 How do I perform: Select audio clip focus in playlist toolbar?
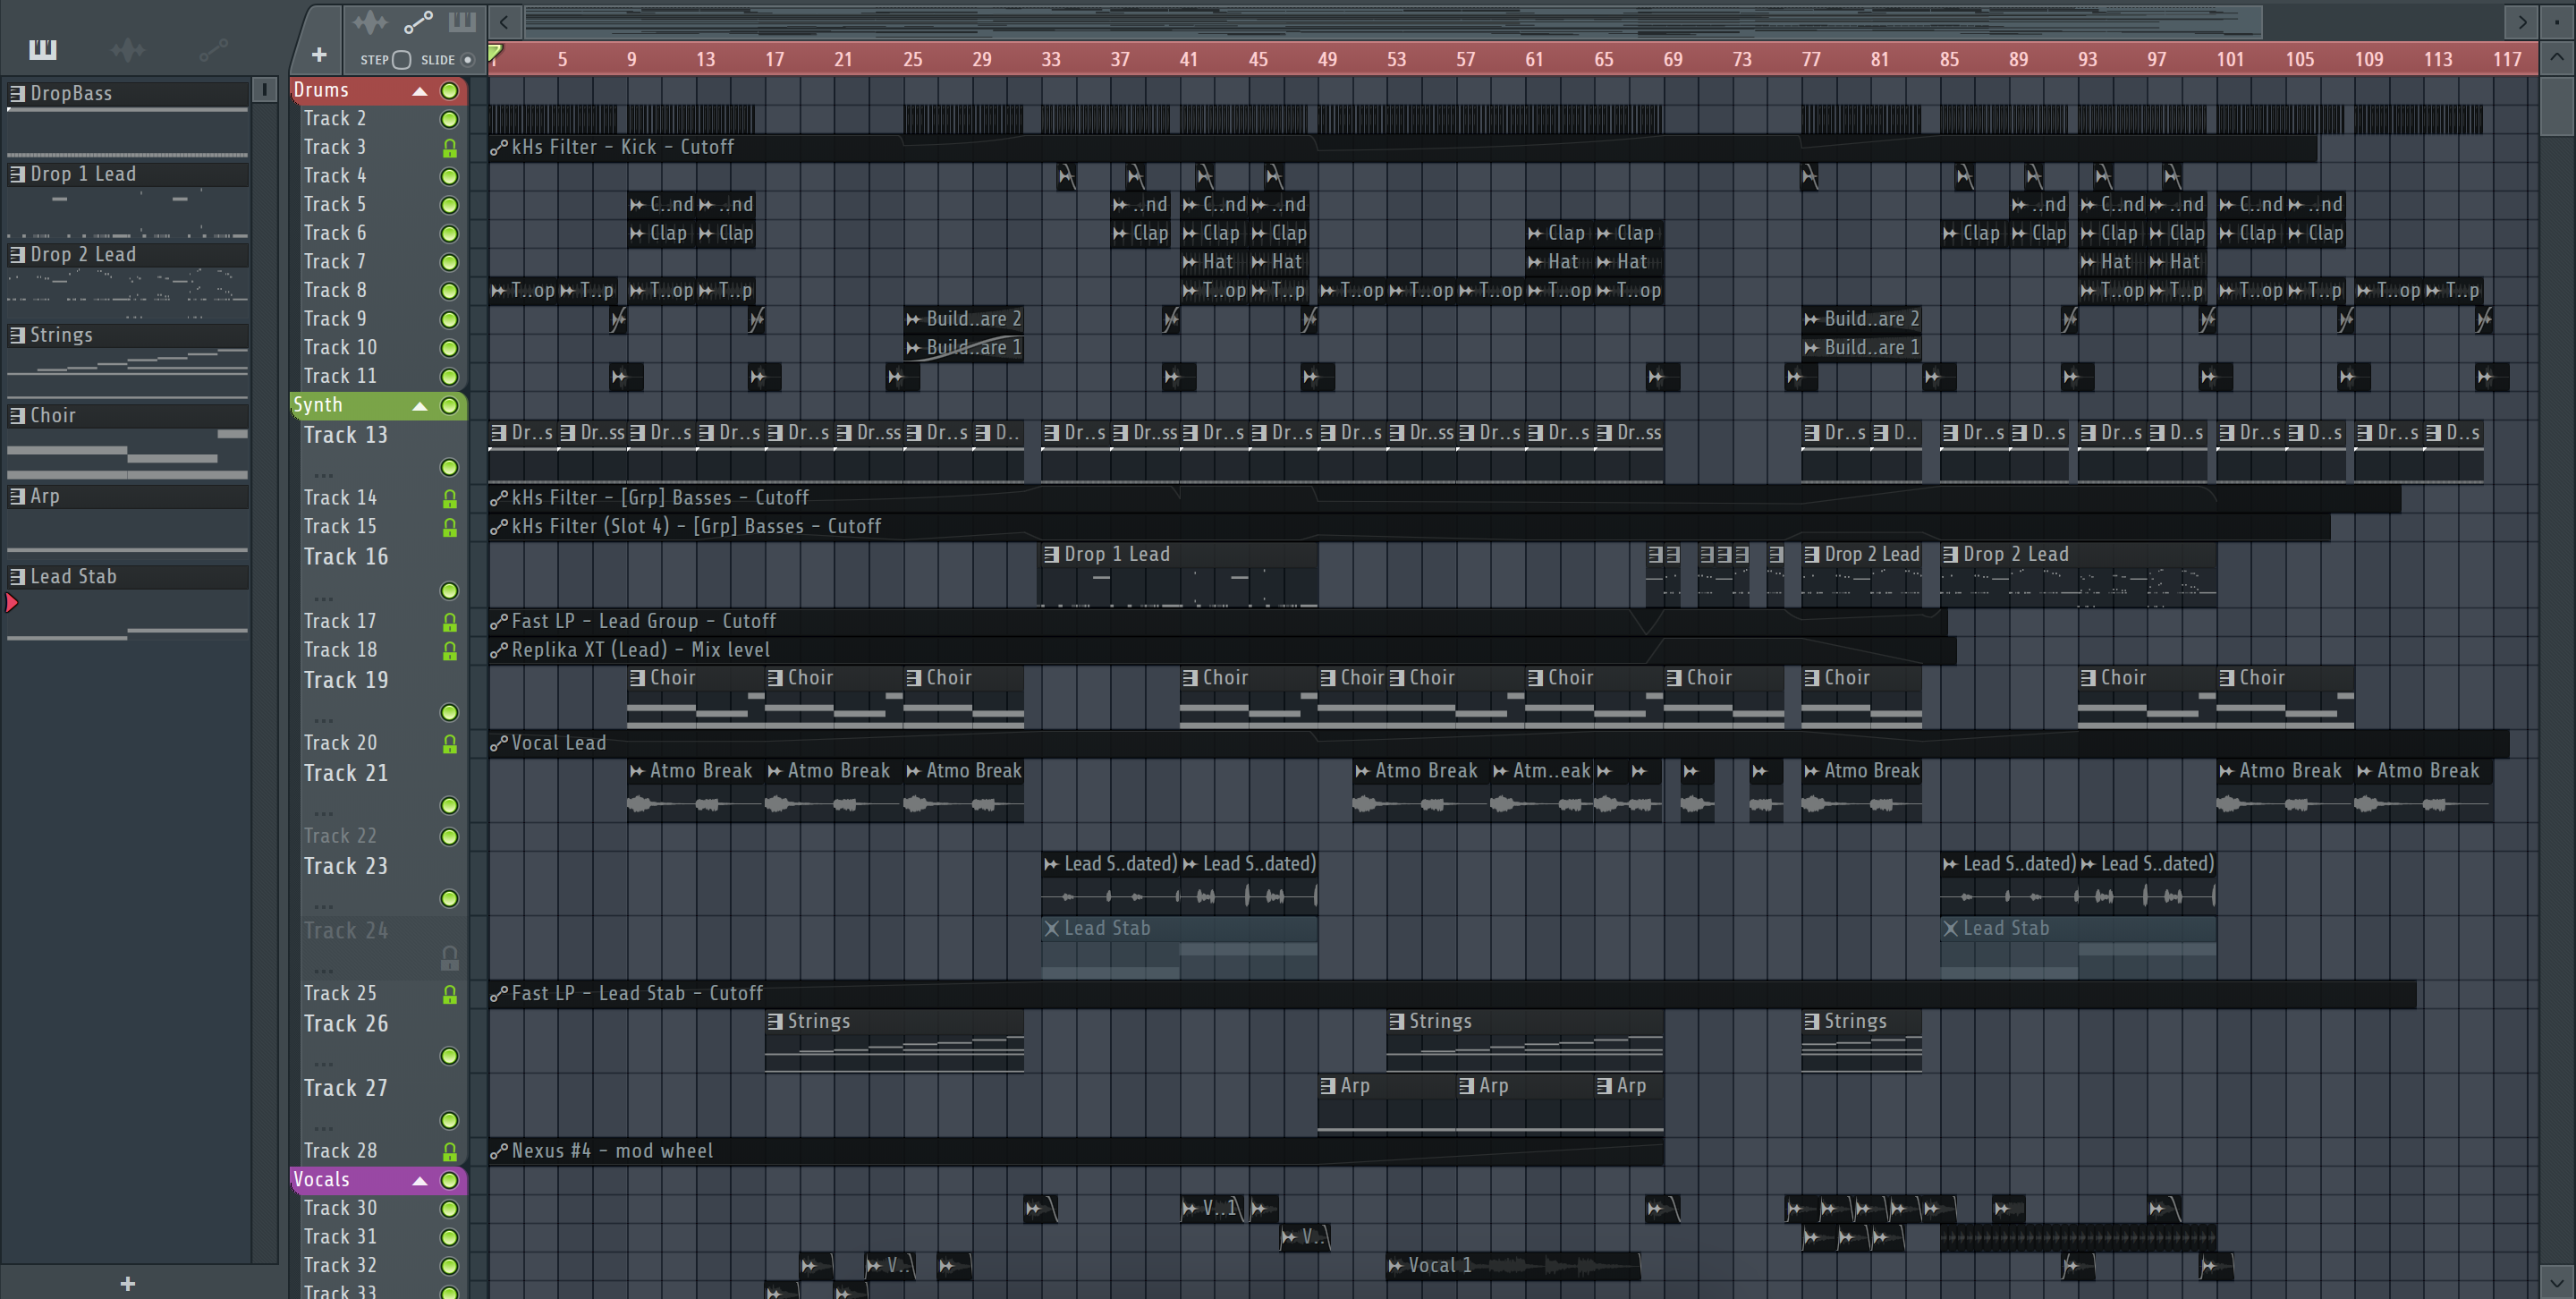(x=369, y=22)
